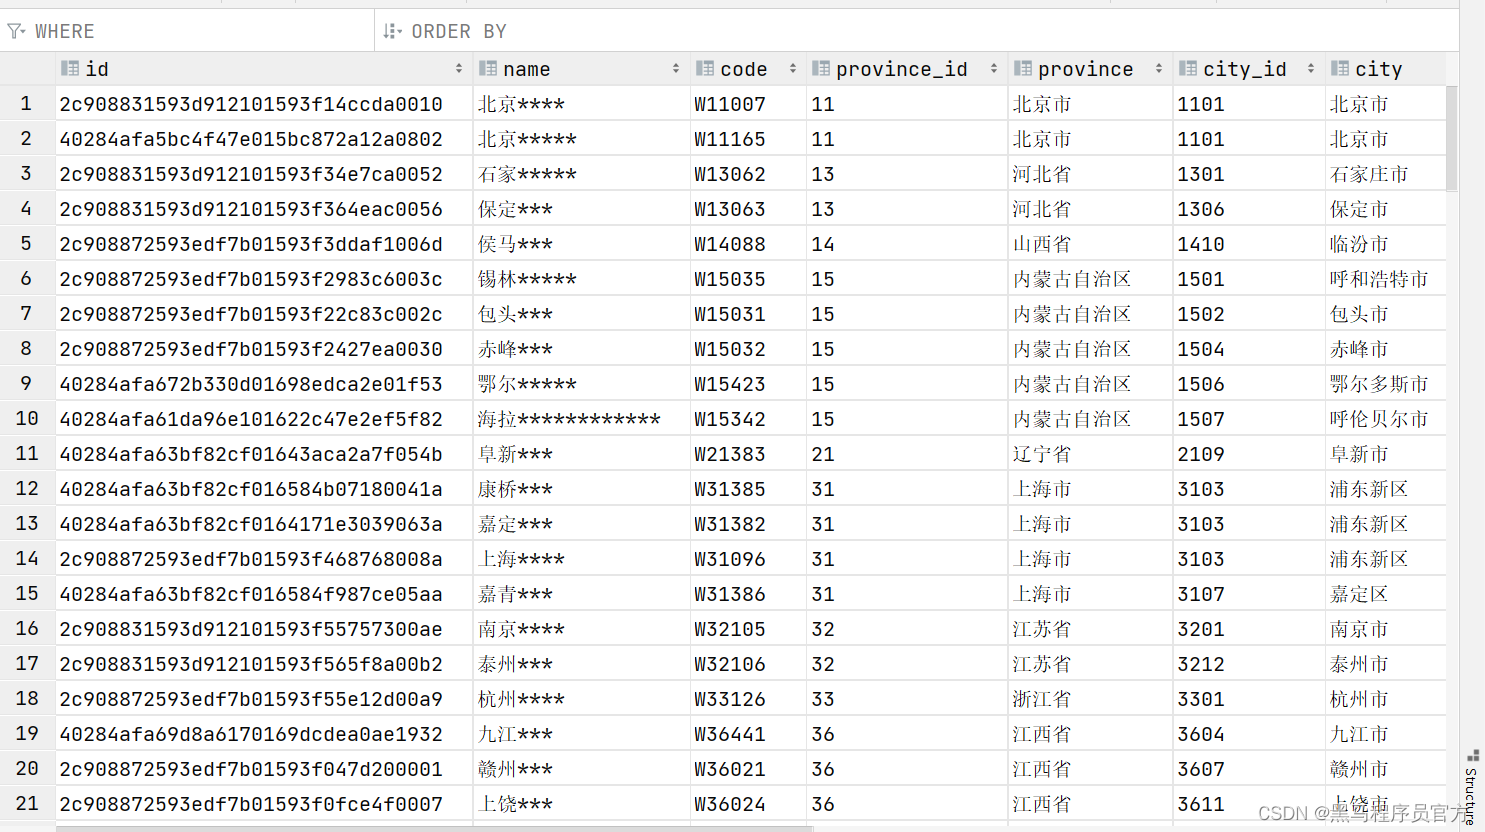The width and height of the screenshot is (1485, 832).
Task: Select row number 21
Action: point(27,804)
